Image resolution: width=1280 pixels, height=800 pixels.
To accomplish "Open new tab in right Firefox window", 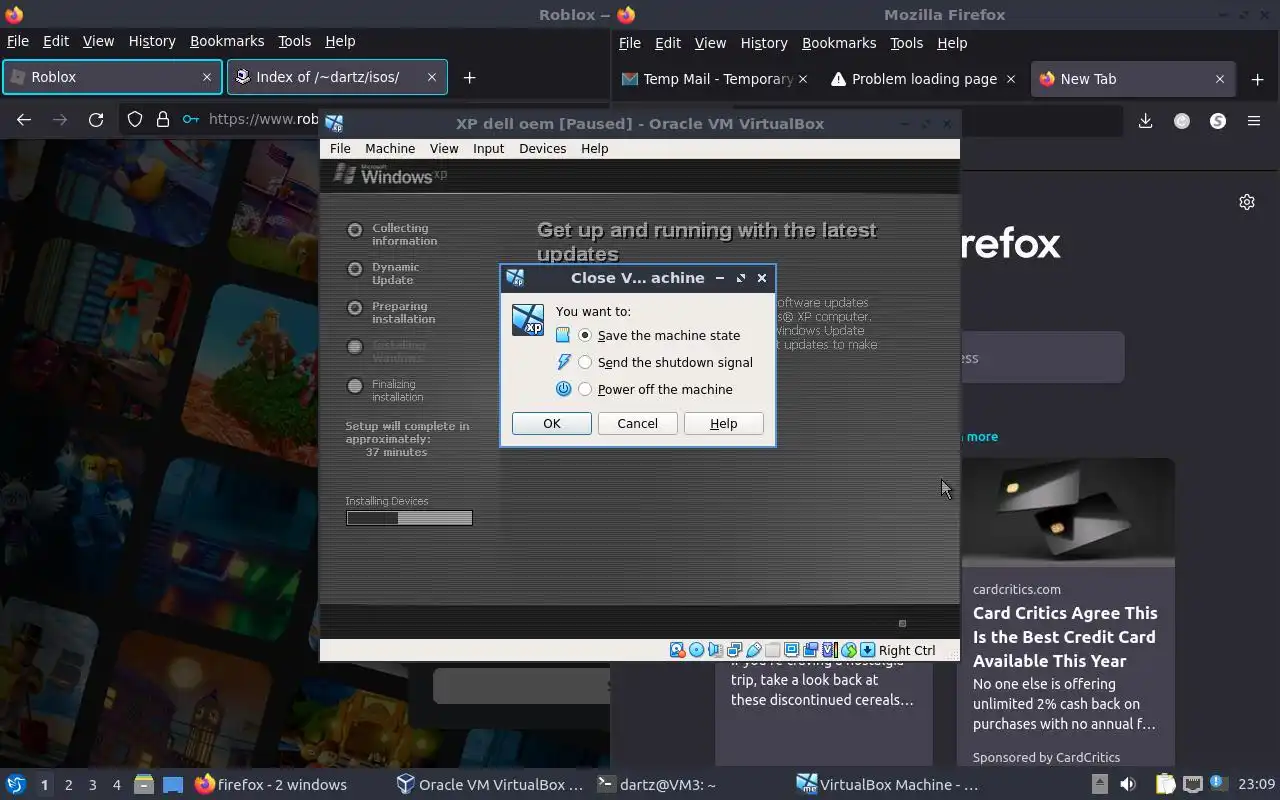I will tap(1257, 79).
